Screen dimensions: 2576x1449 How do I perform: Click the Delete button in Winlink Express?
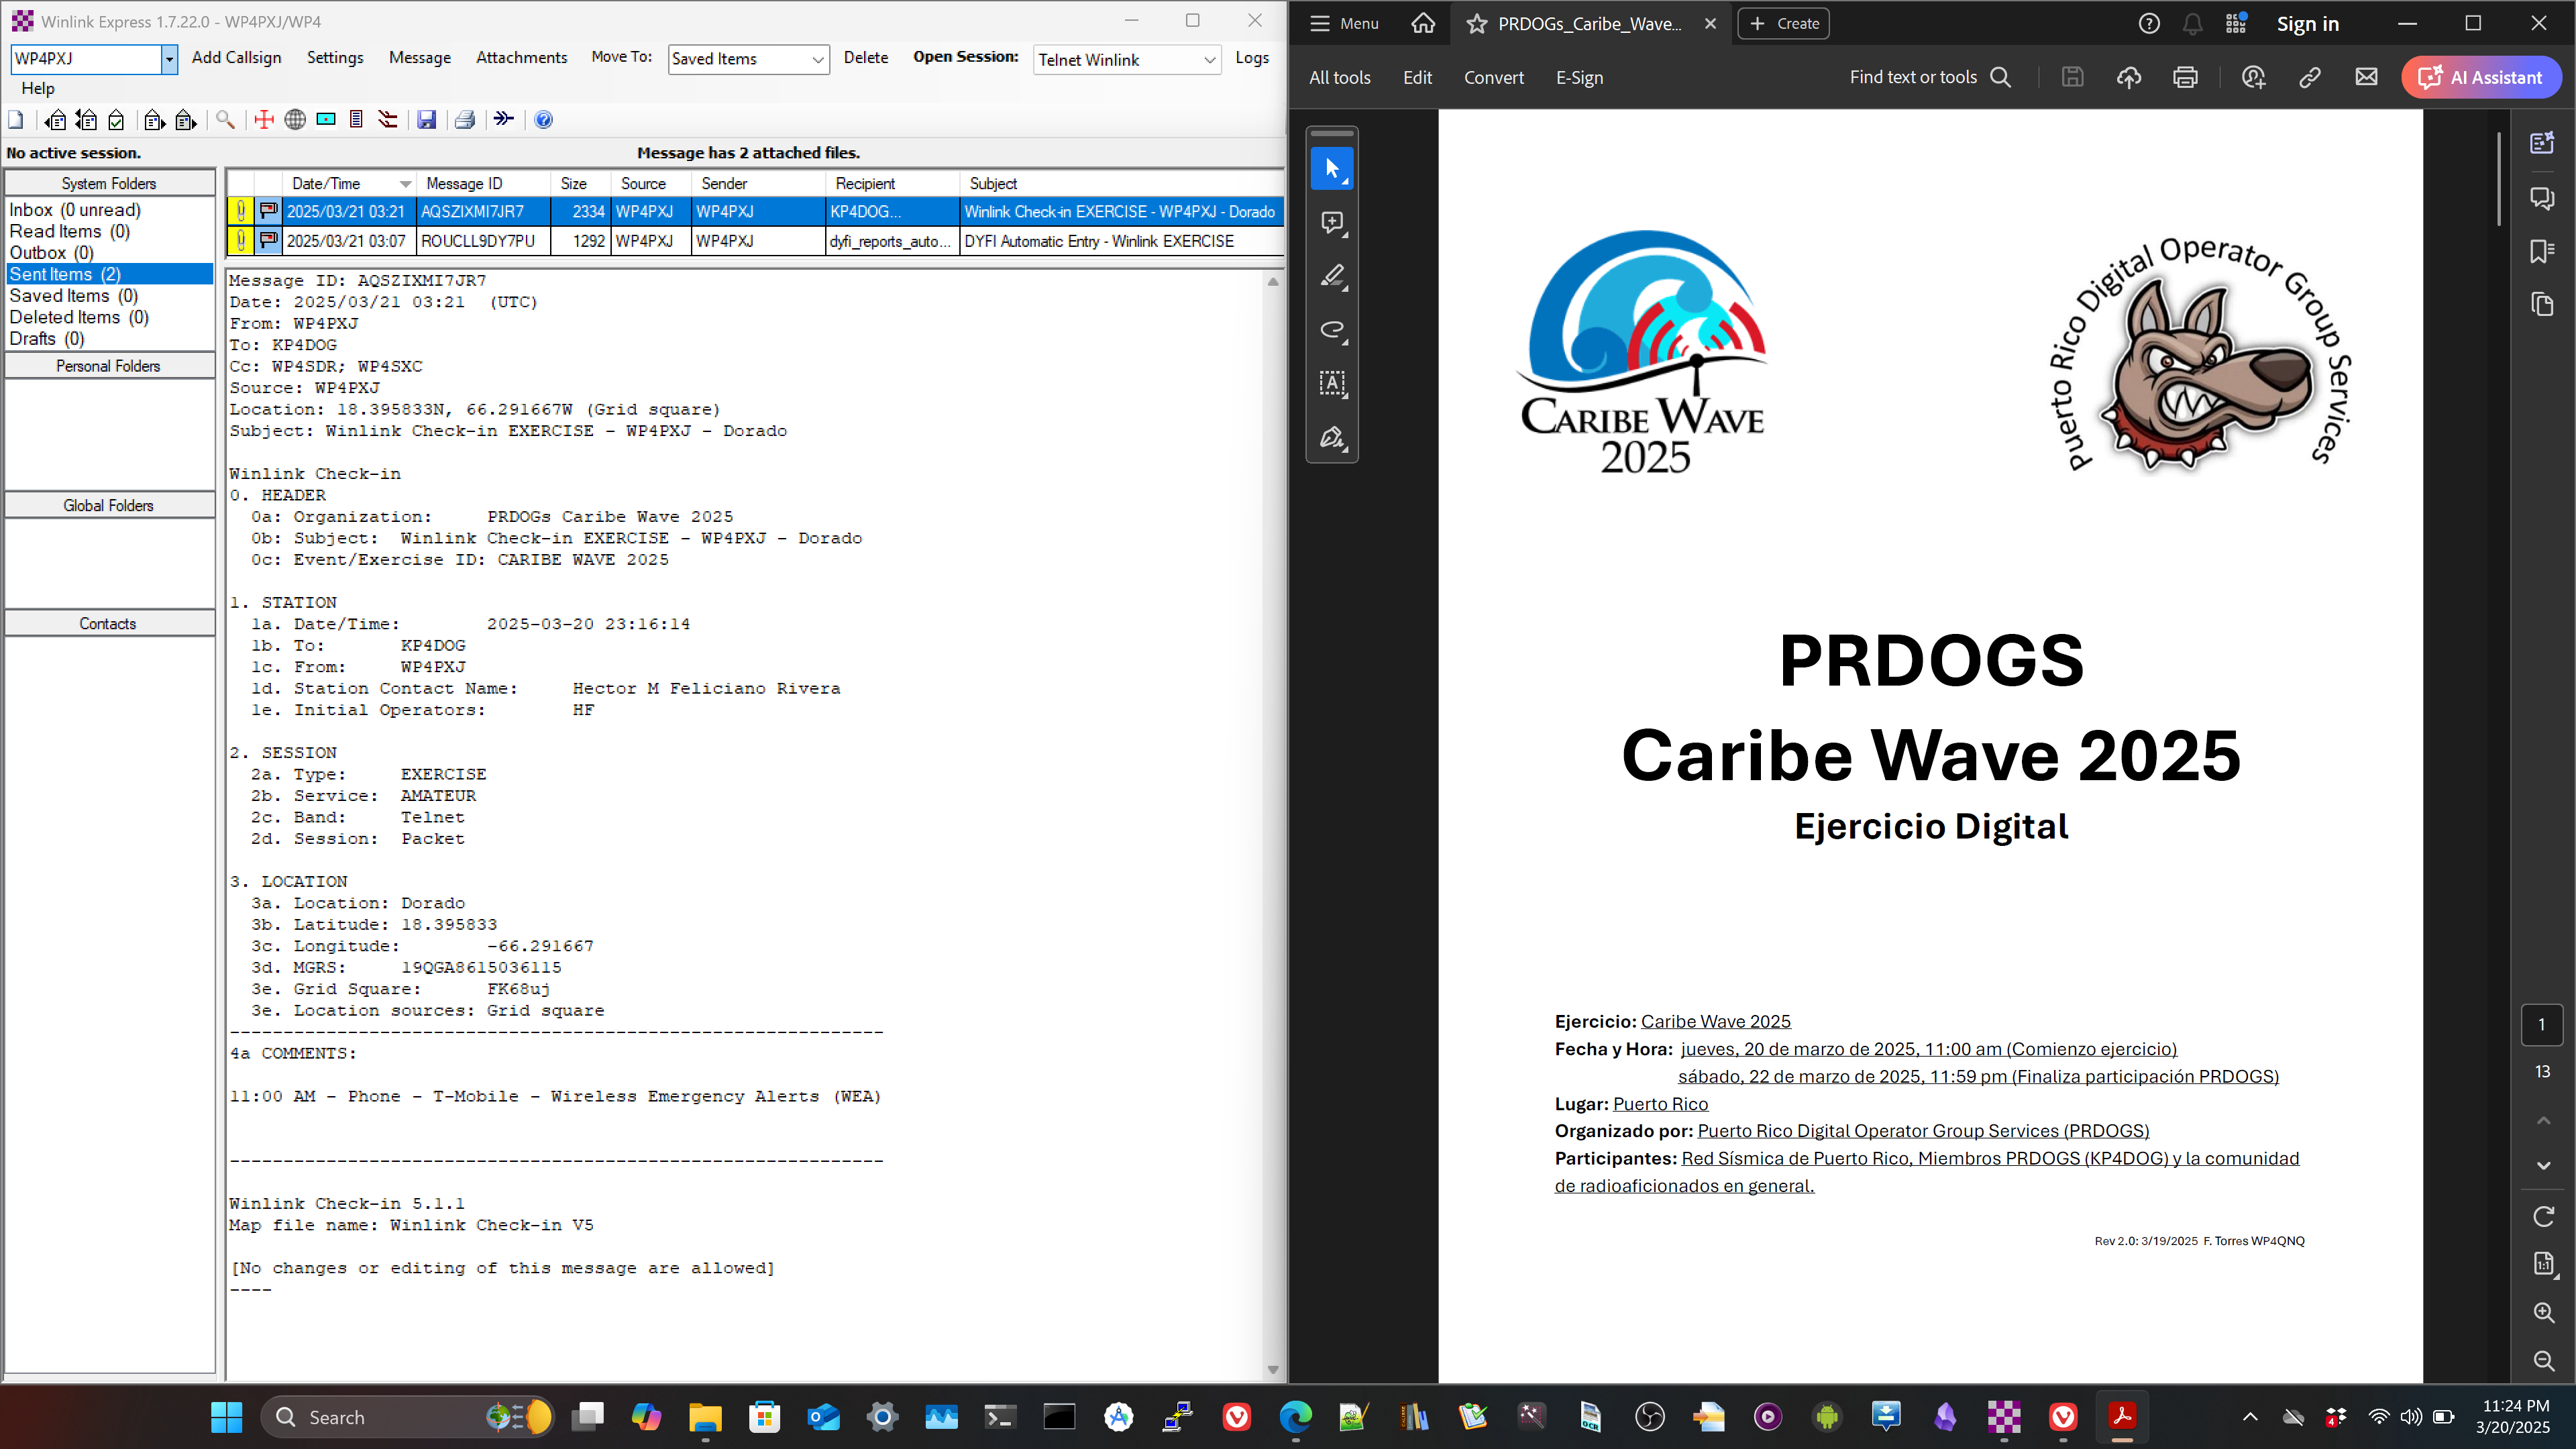[x=866, y=58]
